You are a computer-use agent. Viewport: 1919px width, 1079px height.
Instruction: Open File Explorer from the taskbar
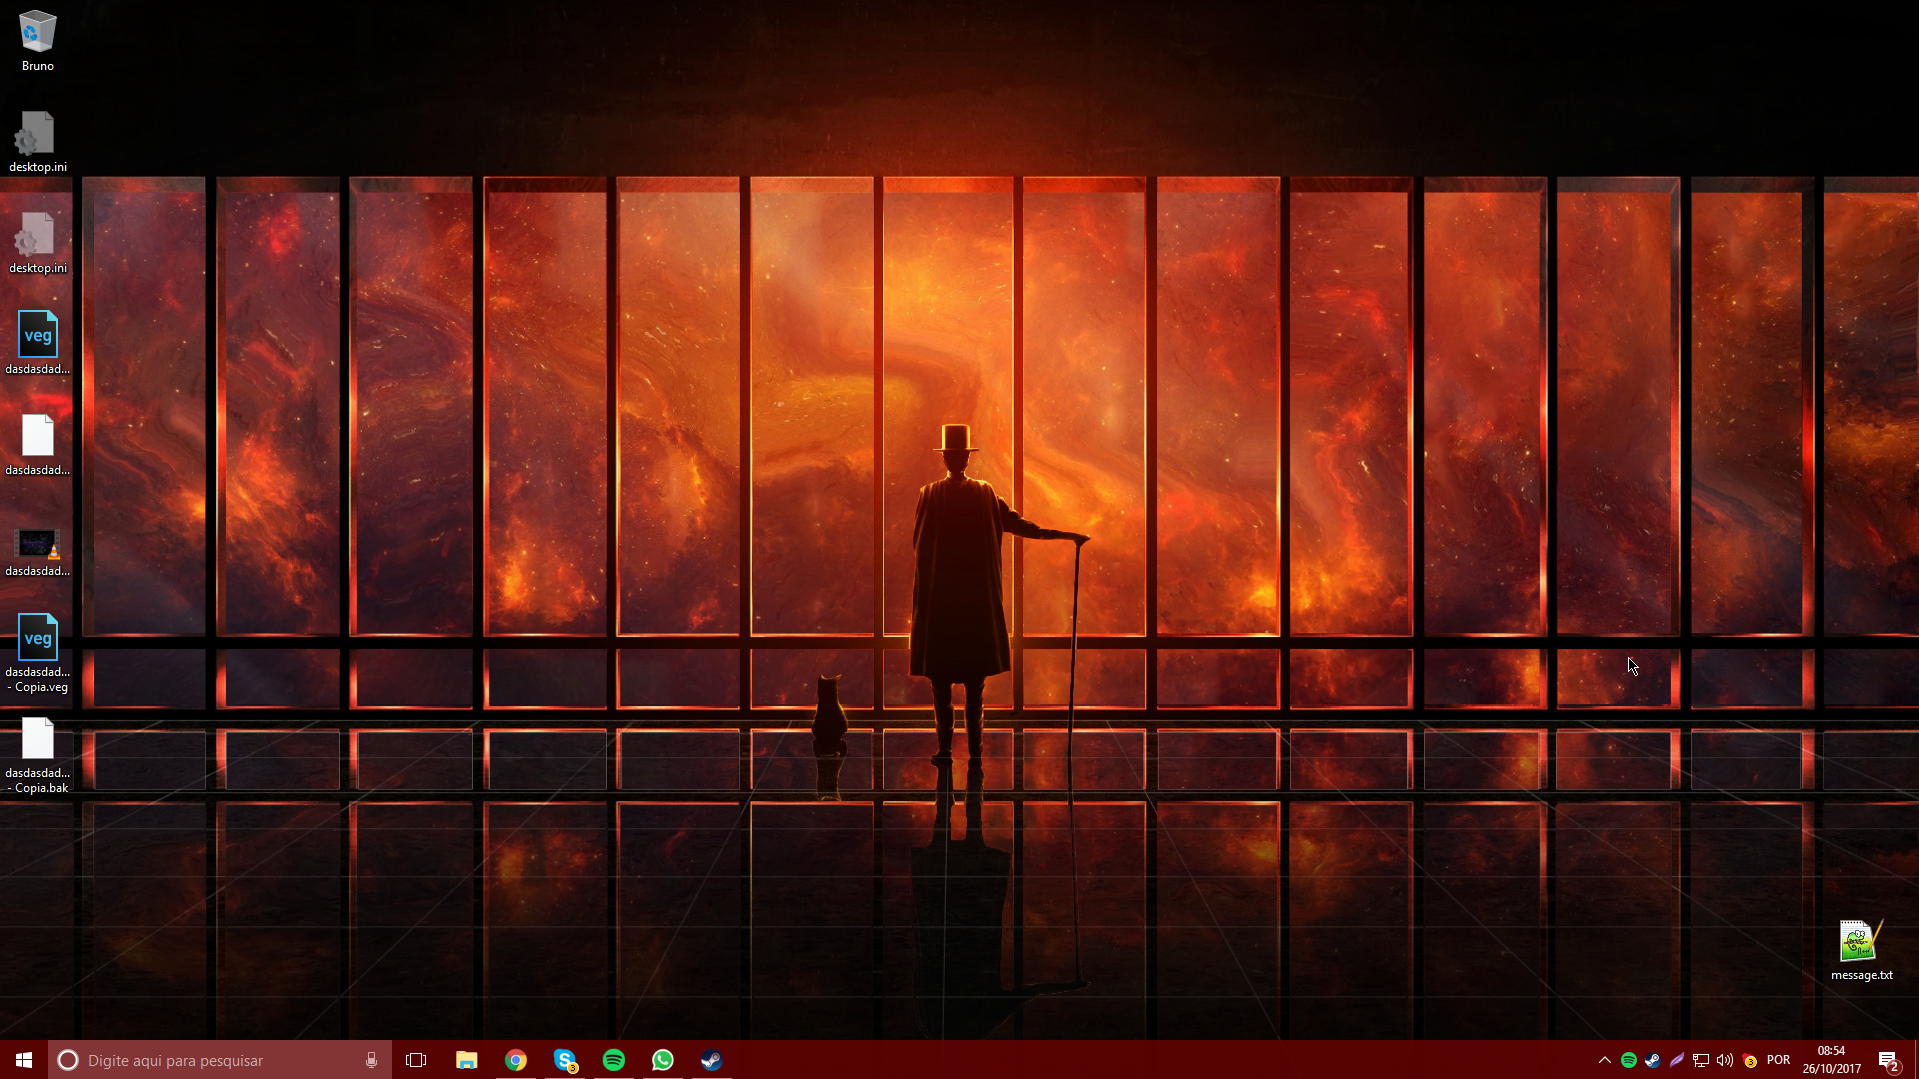click(x=466, y=1060)
